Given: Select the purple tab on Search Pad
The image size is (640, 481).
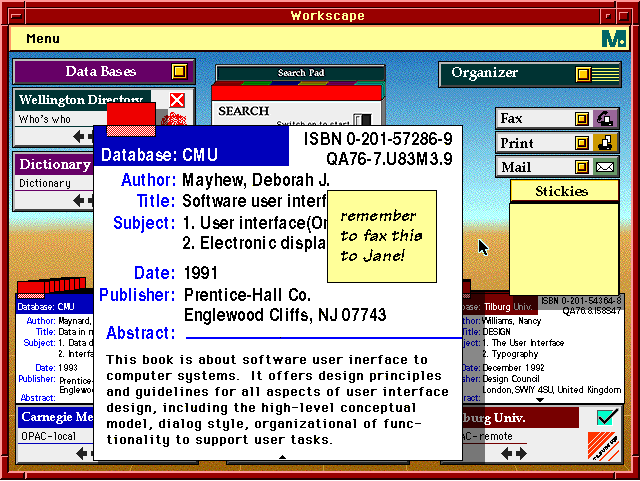Looking at the screenshot, I should click(x=340, y=83).
